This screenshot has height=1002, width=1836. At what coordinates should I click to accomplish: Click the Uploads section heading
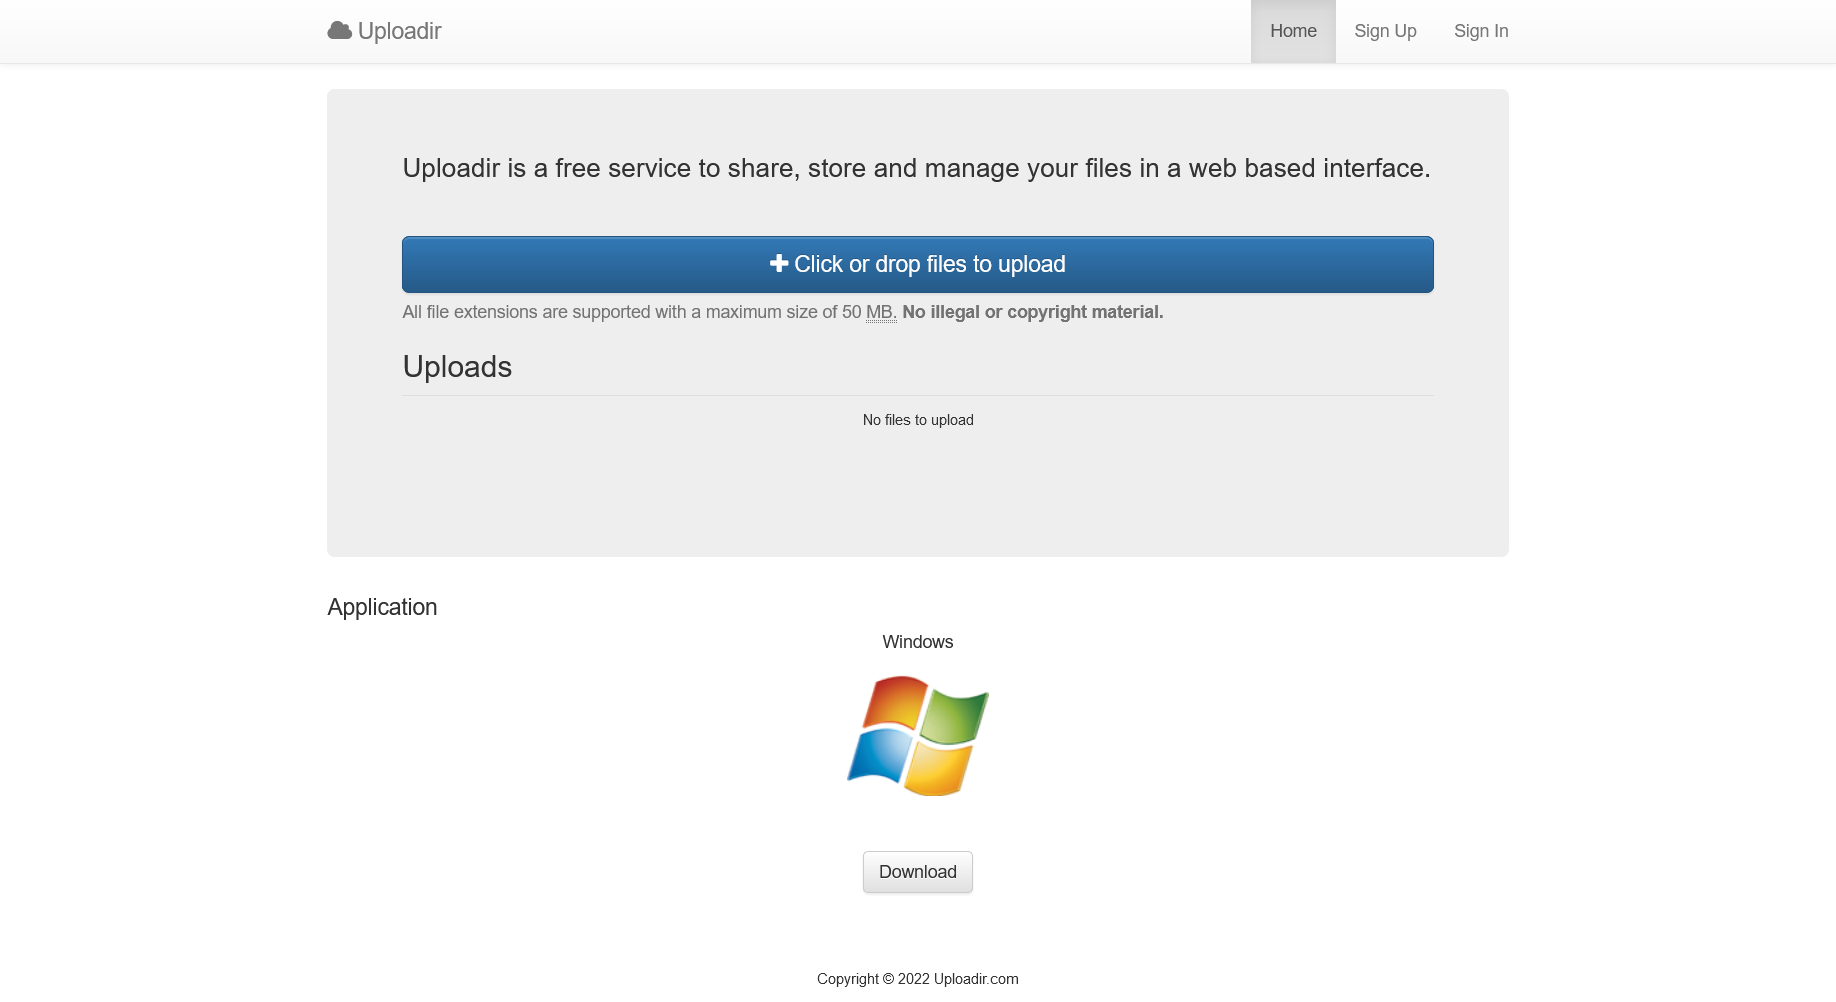tap(457, 367)
